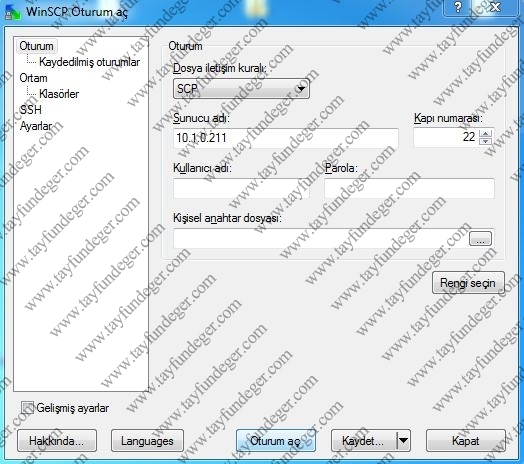This screenshot has height=464, width=524.
Task: Click the Kişisel anahtar dosyası field
Action: [x=320, y=238]
